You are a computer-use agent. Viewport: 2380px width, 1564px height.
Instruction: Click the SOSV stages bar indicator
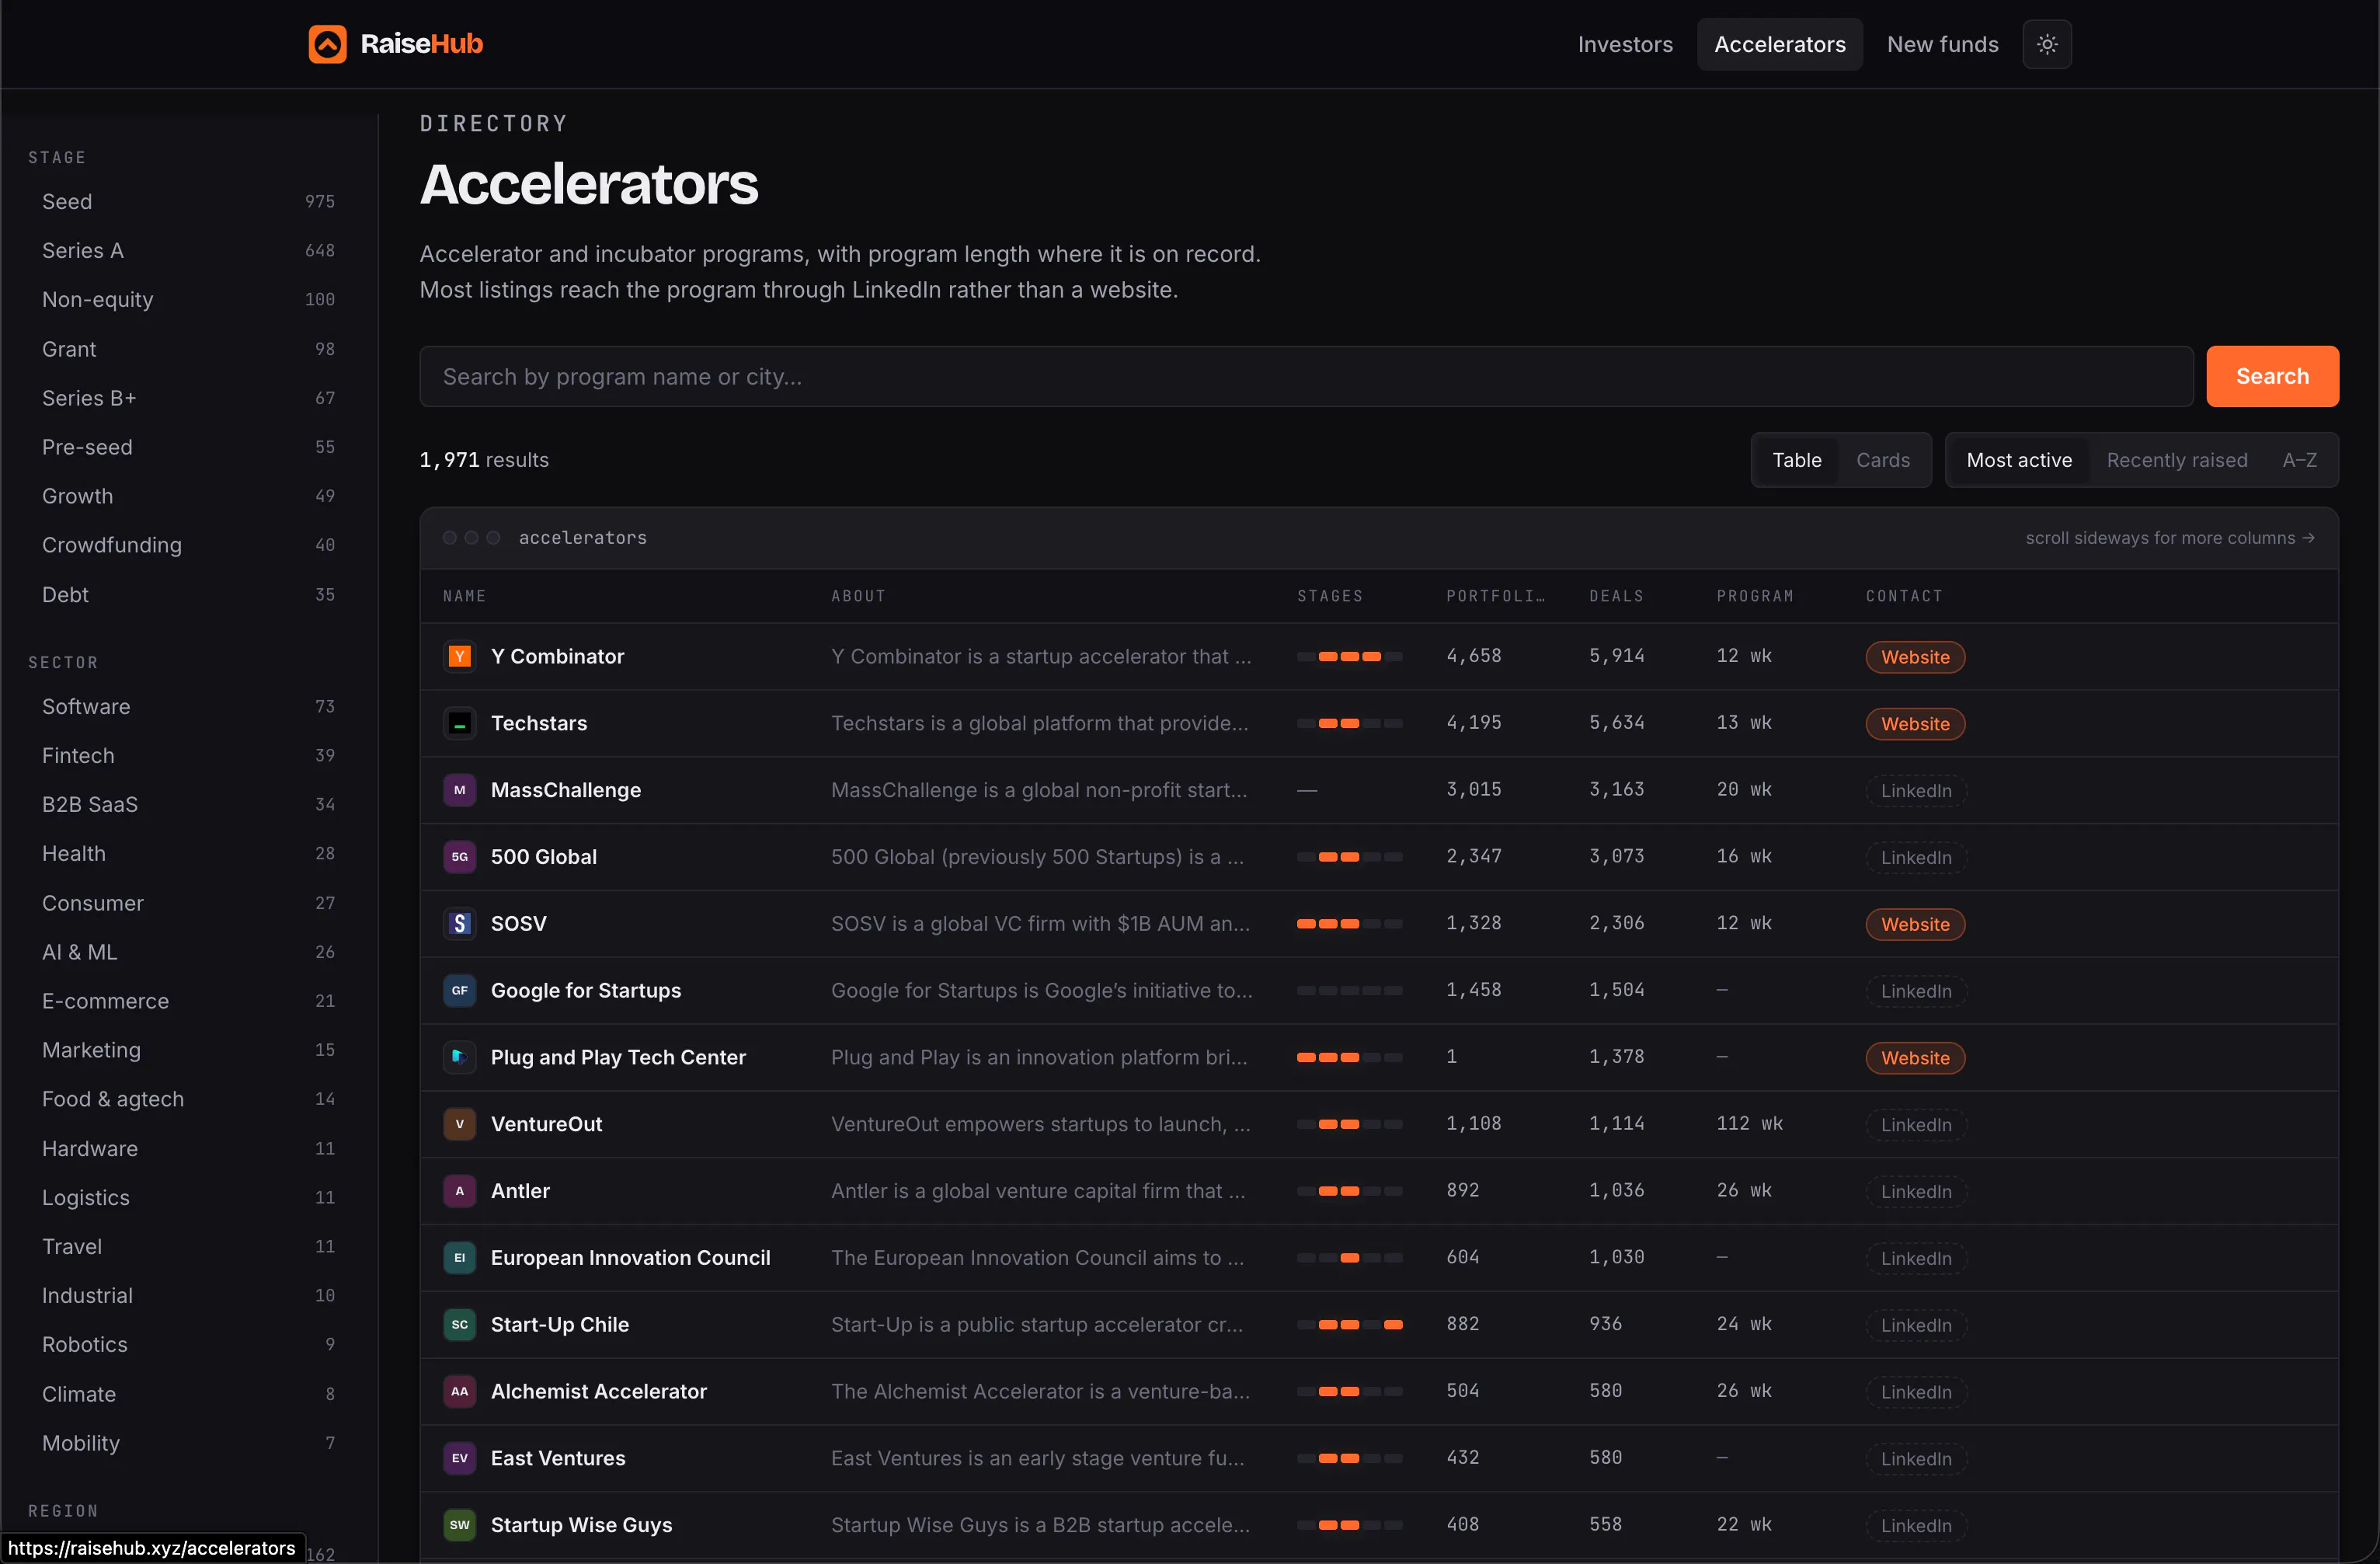(1349, 924)
